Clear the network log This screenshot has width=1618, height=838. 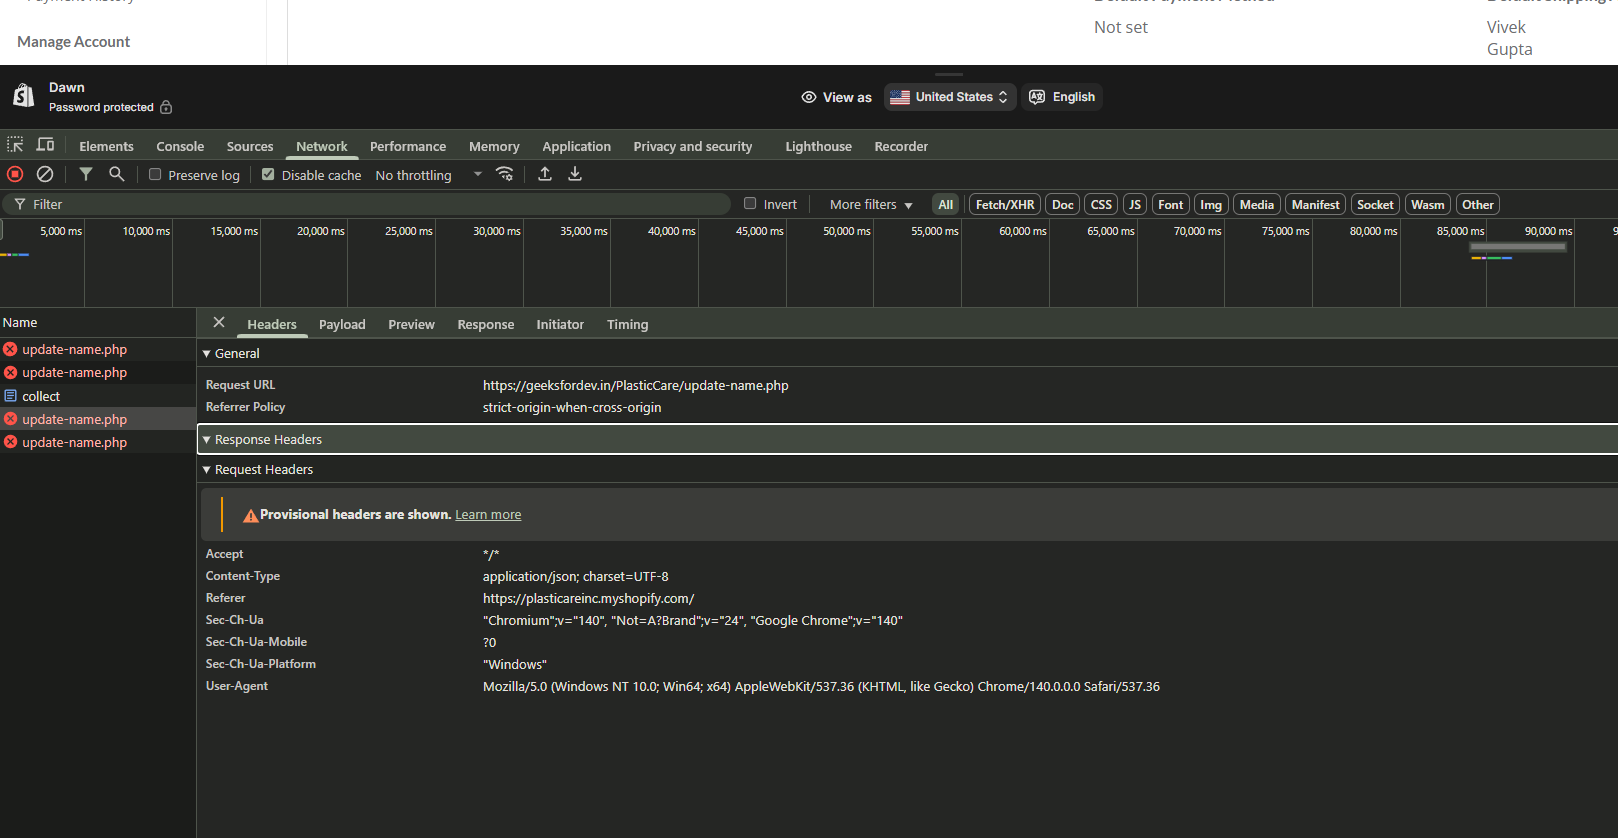pos(45,174)
